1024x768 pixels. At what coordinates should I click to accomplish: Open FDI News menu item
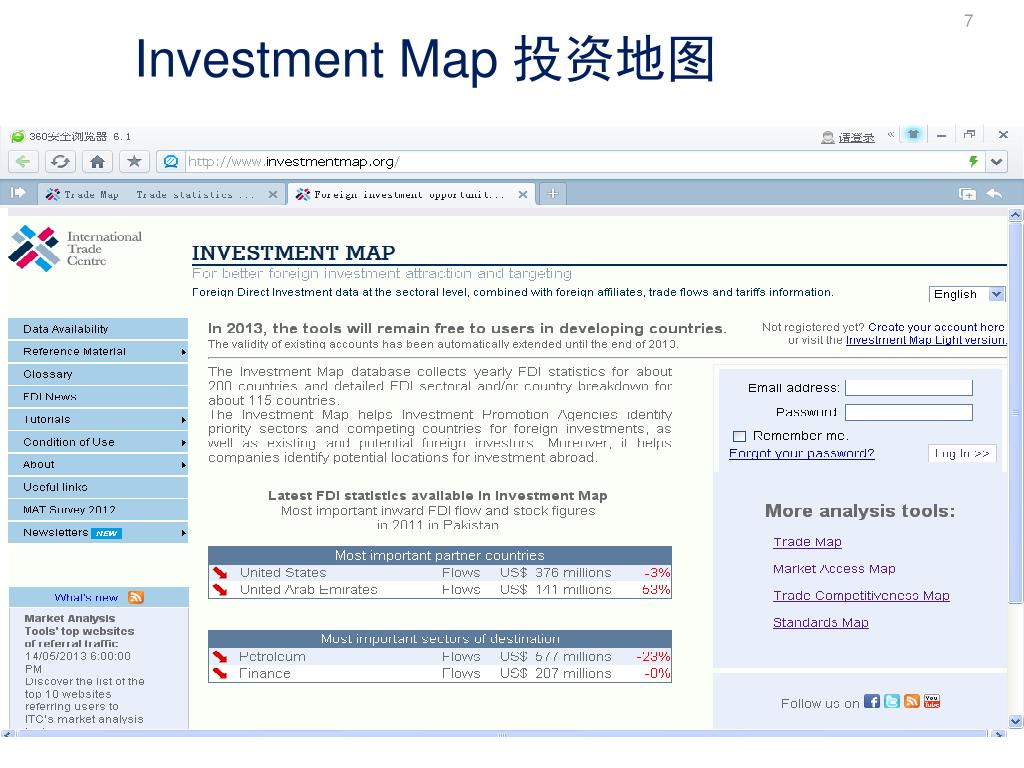tap(98, 396)
